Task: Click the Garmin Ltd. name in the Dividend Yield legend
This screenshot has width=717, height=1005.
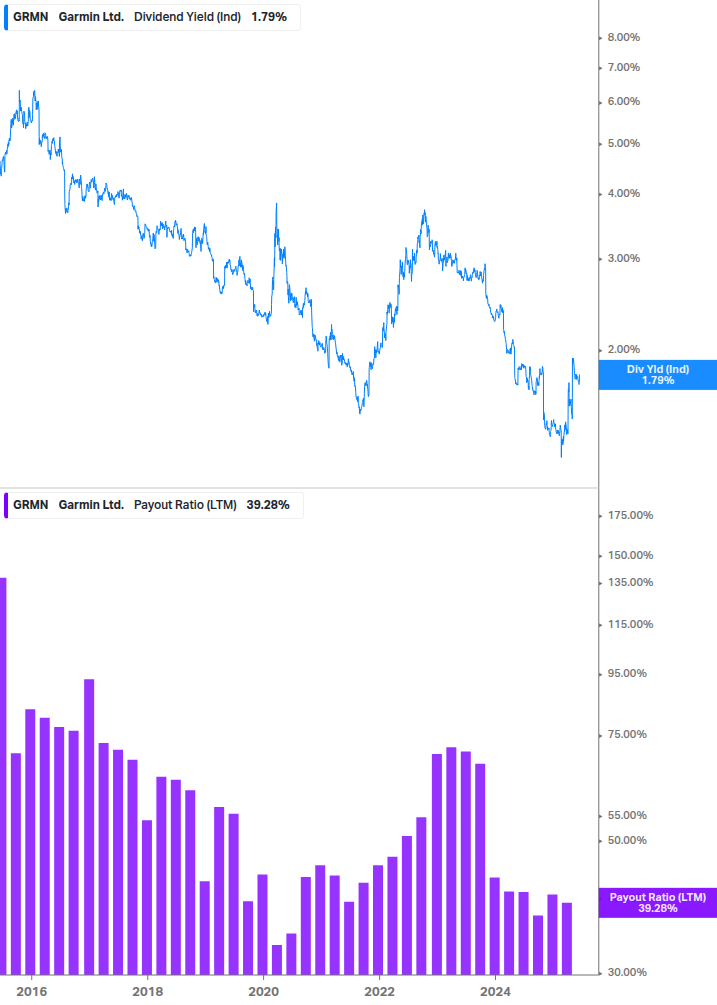Action: point(91,17)
